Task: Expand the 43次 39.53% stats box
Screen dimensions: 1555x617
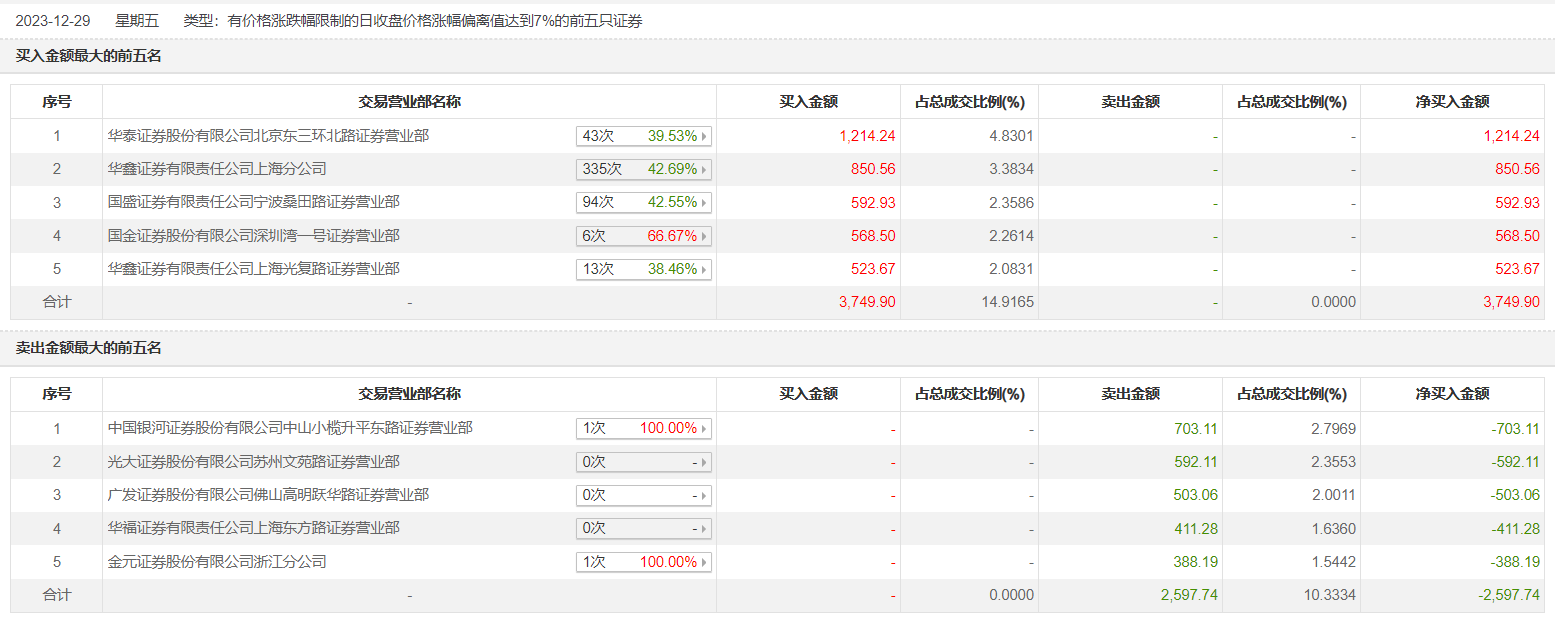Action: click(643, 136)
